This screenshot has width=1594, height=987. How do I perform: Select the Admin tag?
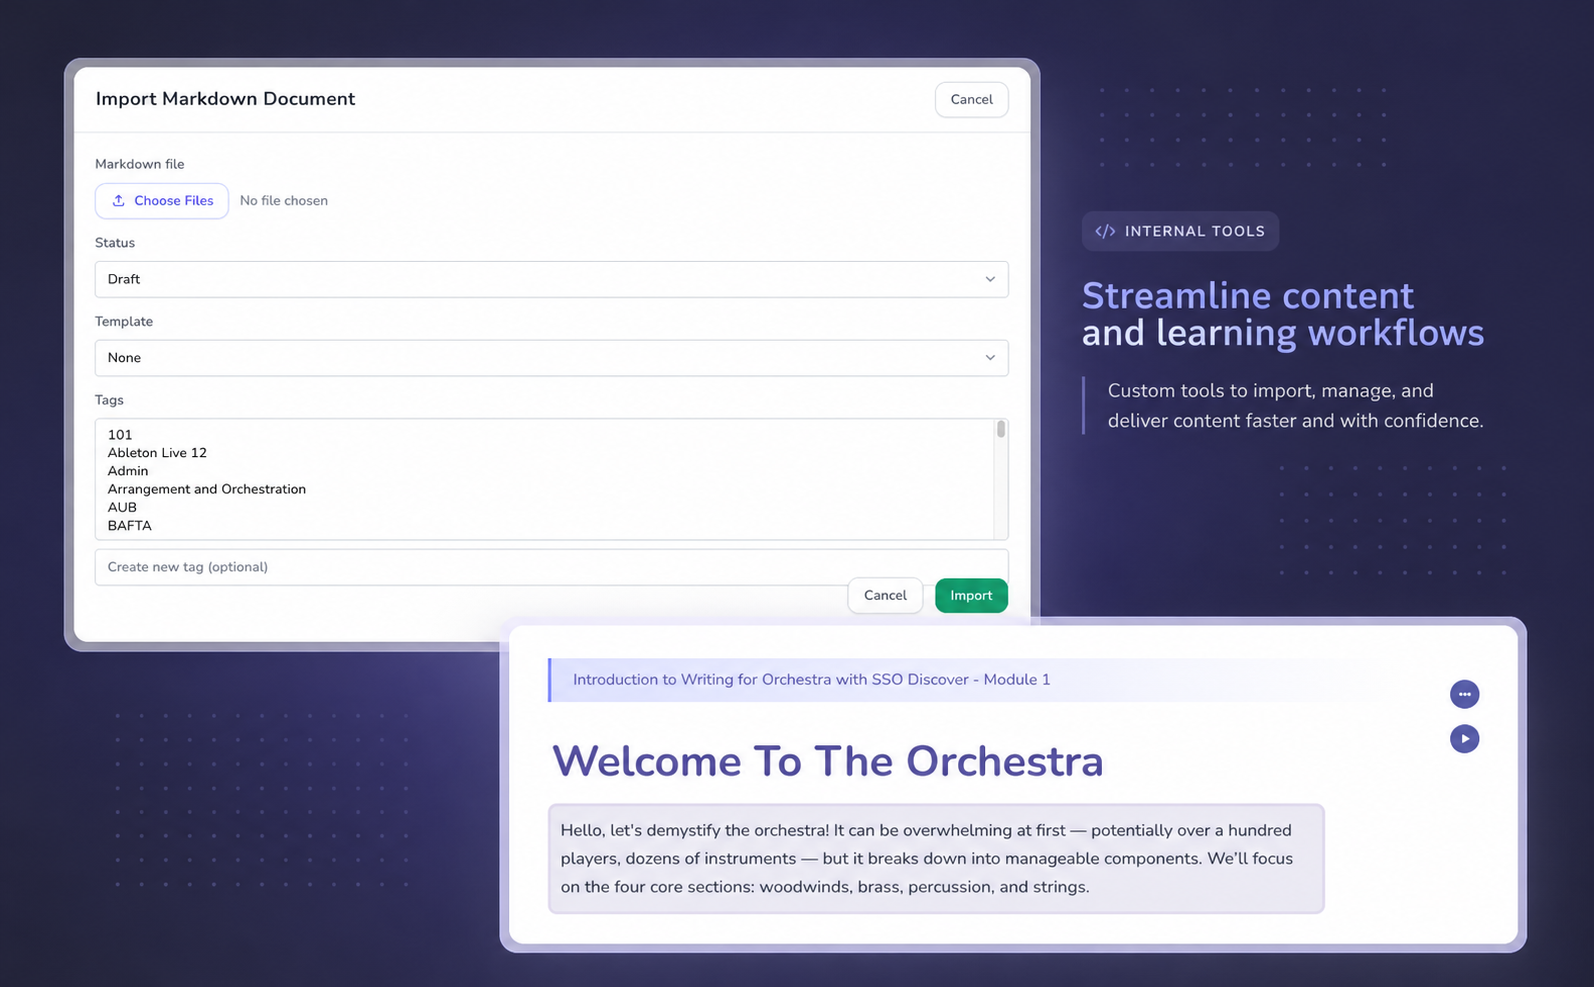[128, 471]
